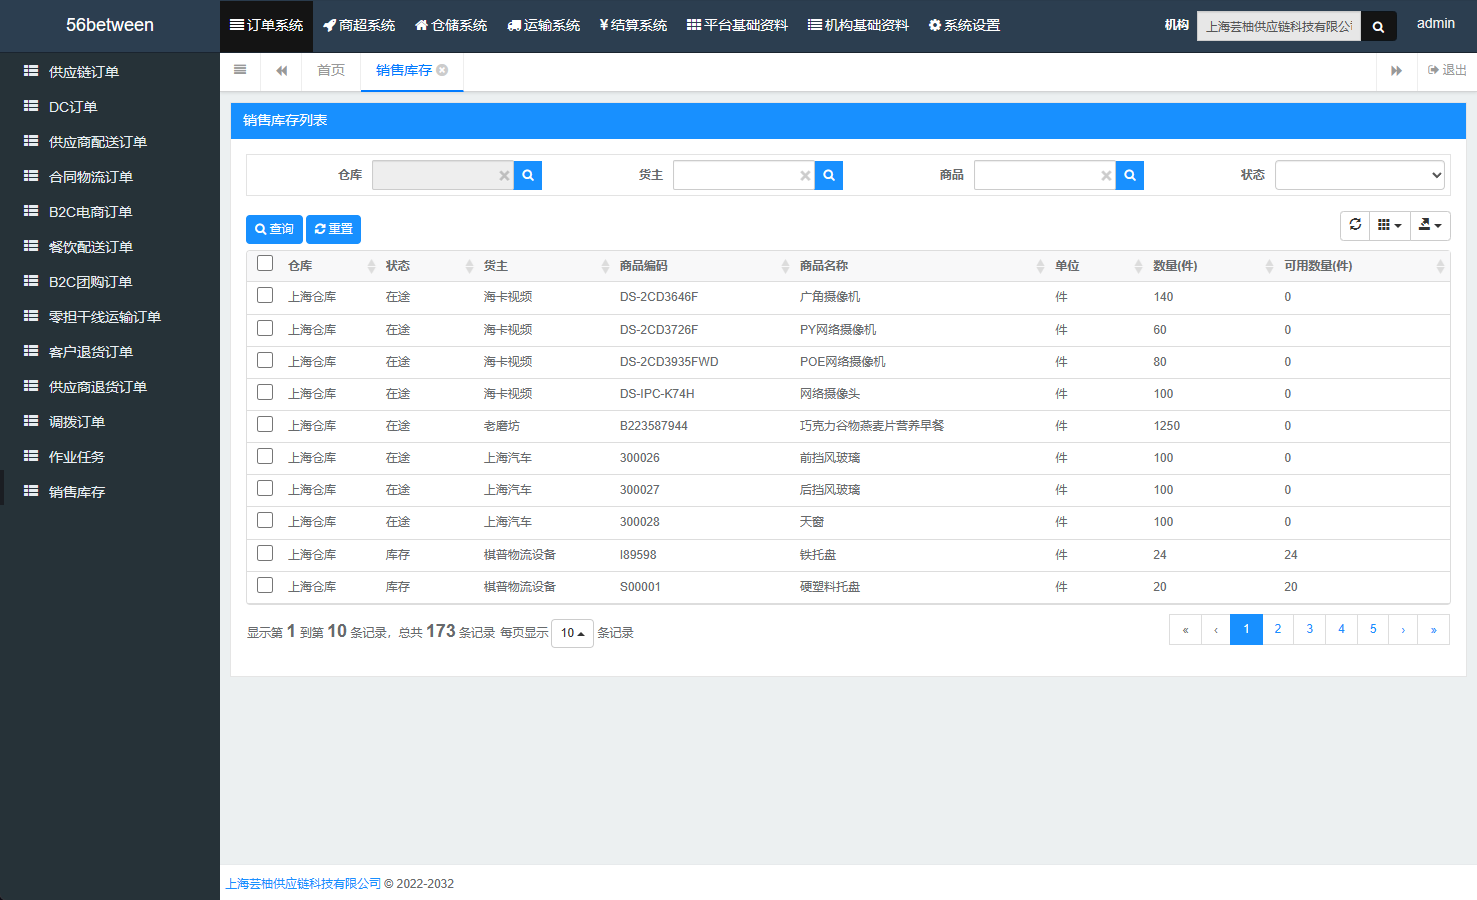Open 供应商退货订单 in the sidebar
Screen dimensions: 1477x900
click(x=110, y=387)
